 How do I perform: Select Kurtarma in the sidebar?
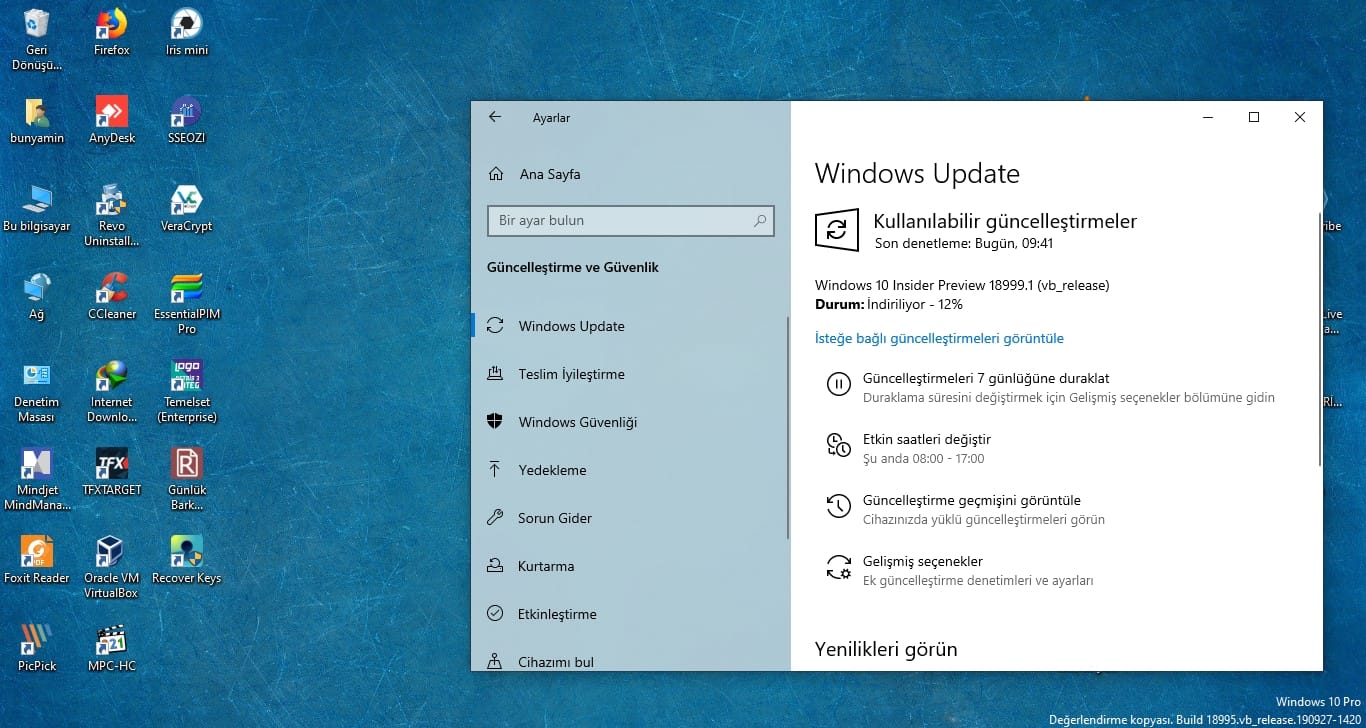point(631,566)
